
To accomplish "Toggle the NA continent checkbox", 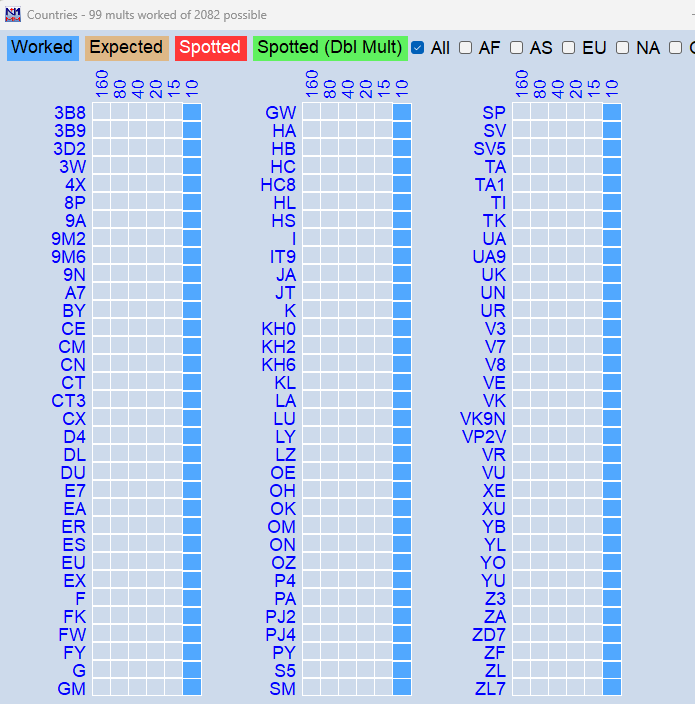I will click(622, 47).
